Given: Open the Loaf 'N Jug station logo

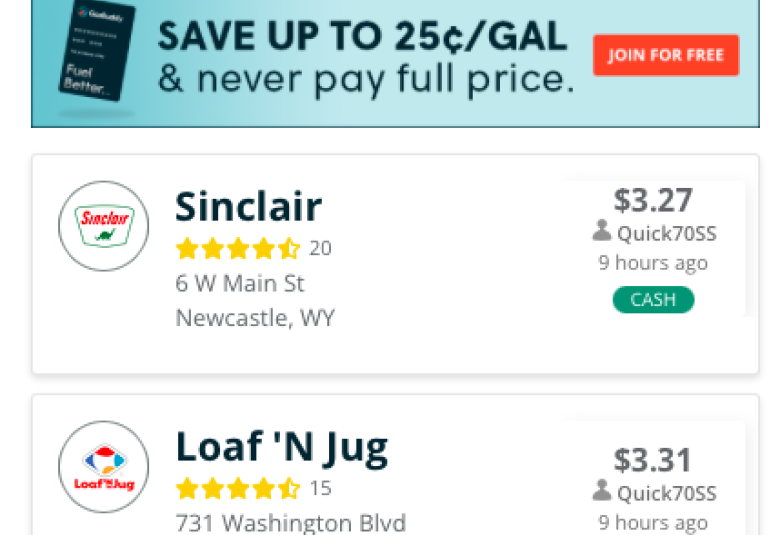Looking at the screenshot, I should (x=103, y=467).
